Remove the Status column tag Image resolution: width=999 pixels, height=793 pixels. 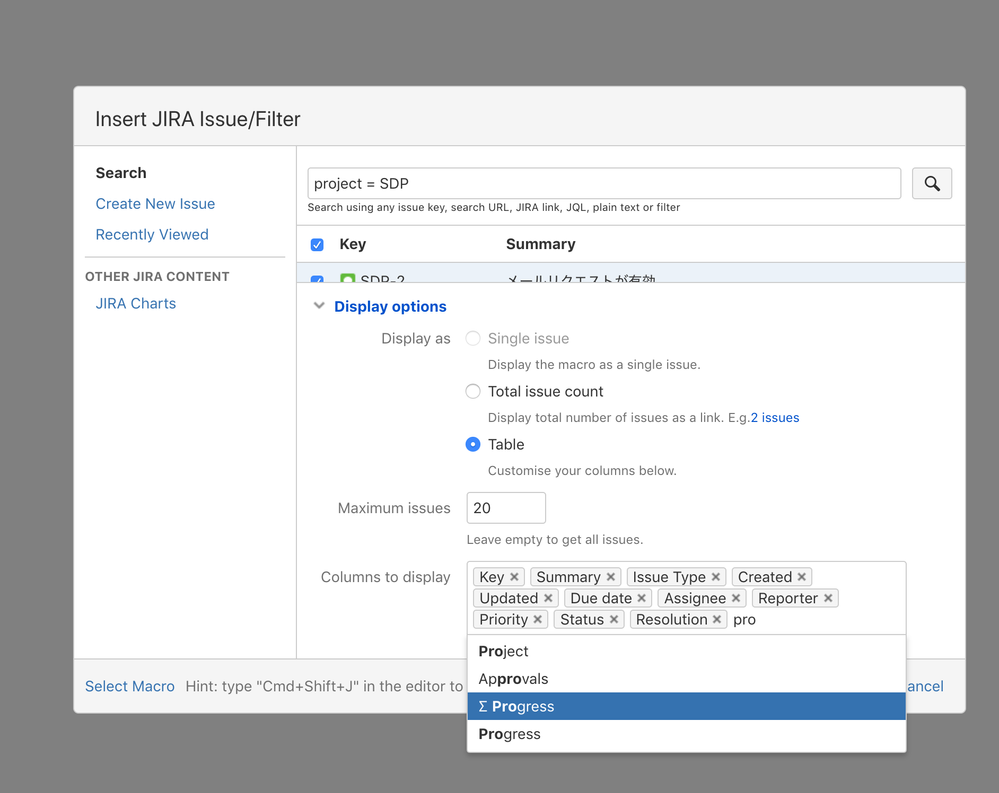pos(614,619)
